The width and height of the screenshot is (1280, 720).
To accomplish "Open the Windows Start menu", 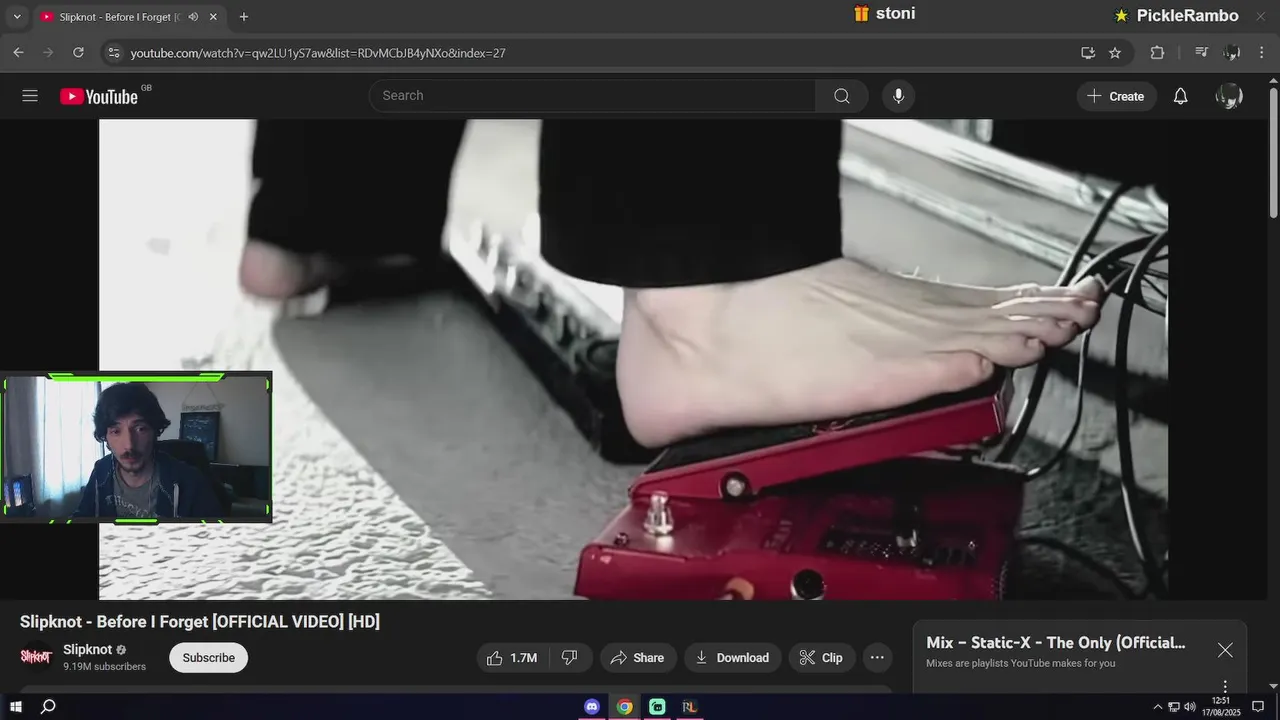I will click(15, 707).
